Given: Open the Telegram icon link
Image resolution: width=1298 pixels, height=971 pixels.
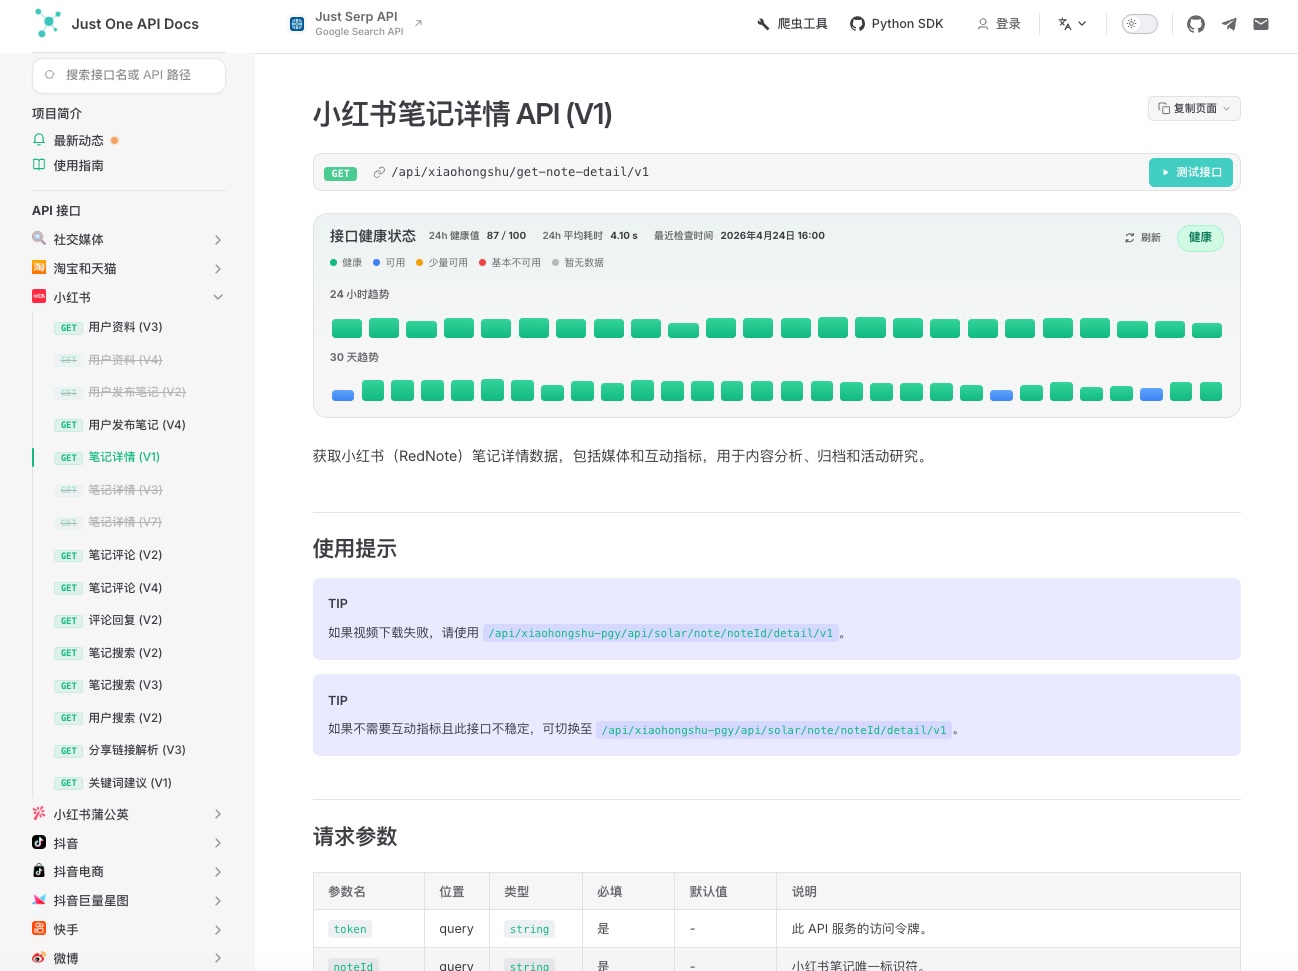Looking at the screenshot, I should click(1229, 24).
